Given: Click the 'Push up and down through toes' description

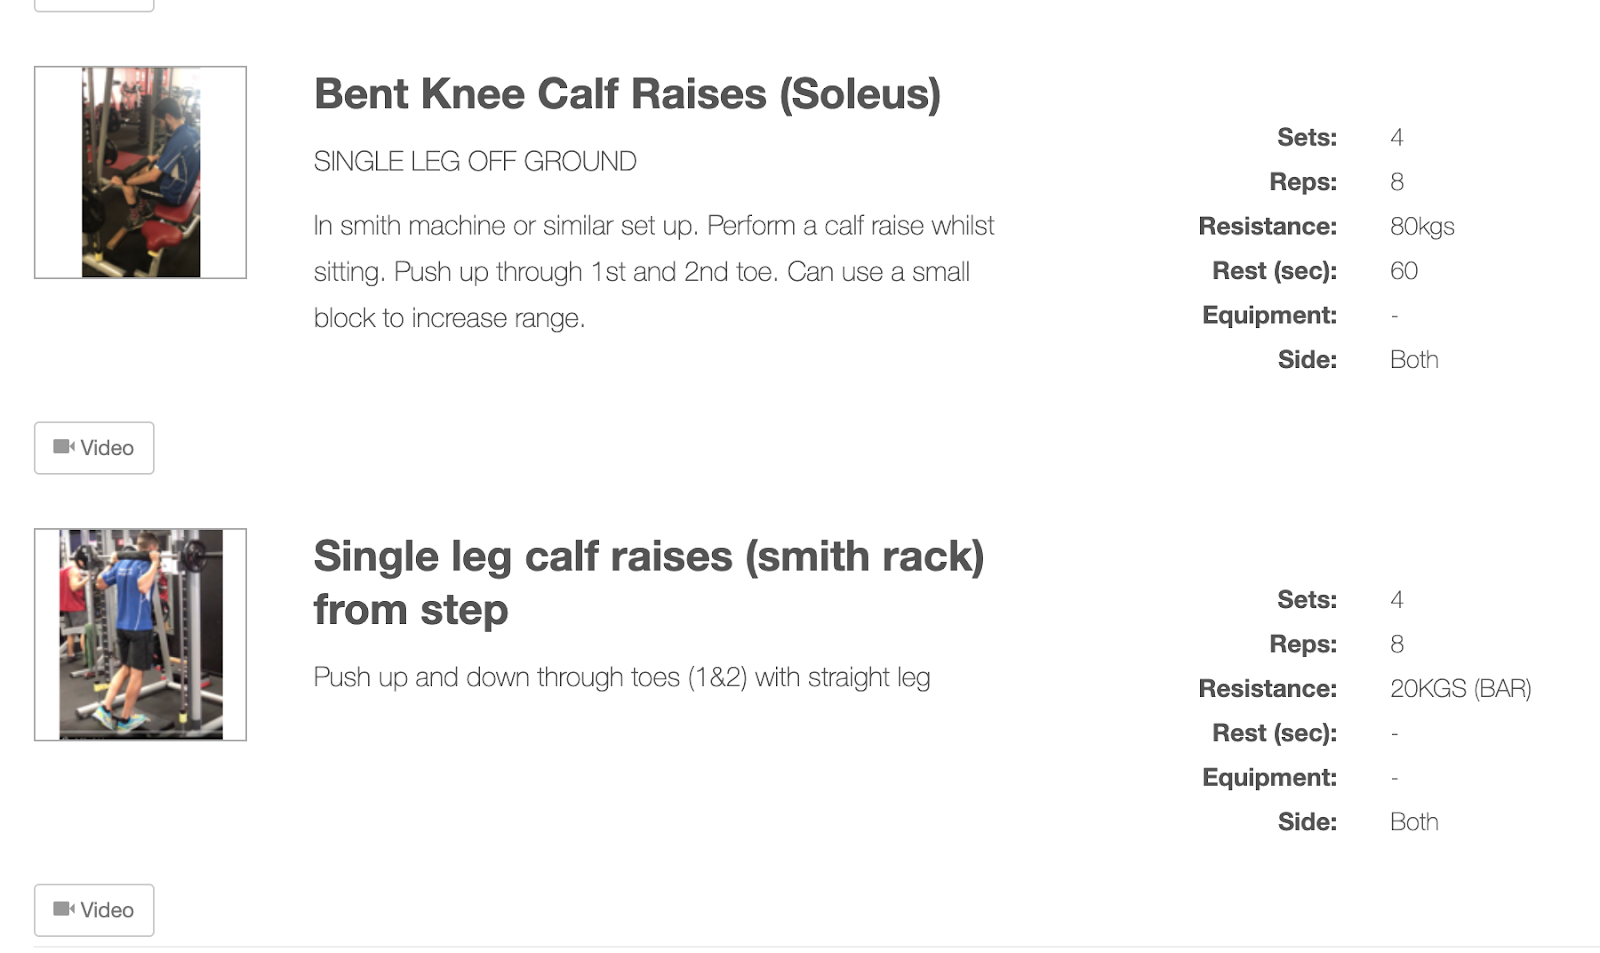Looking at the screenshot, I should pyautogui.click(x=621, y=677).
